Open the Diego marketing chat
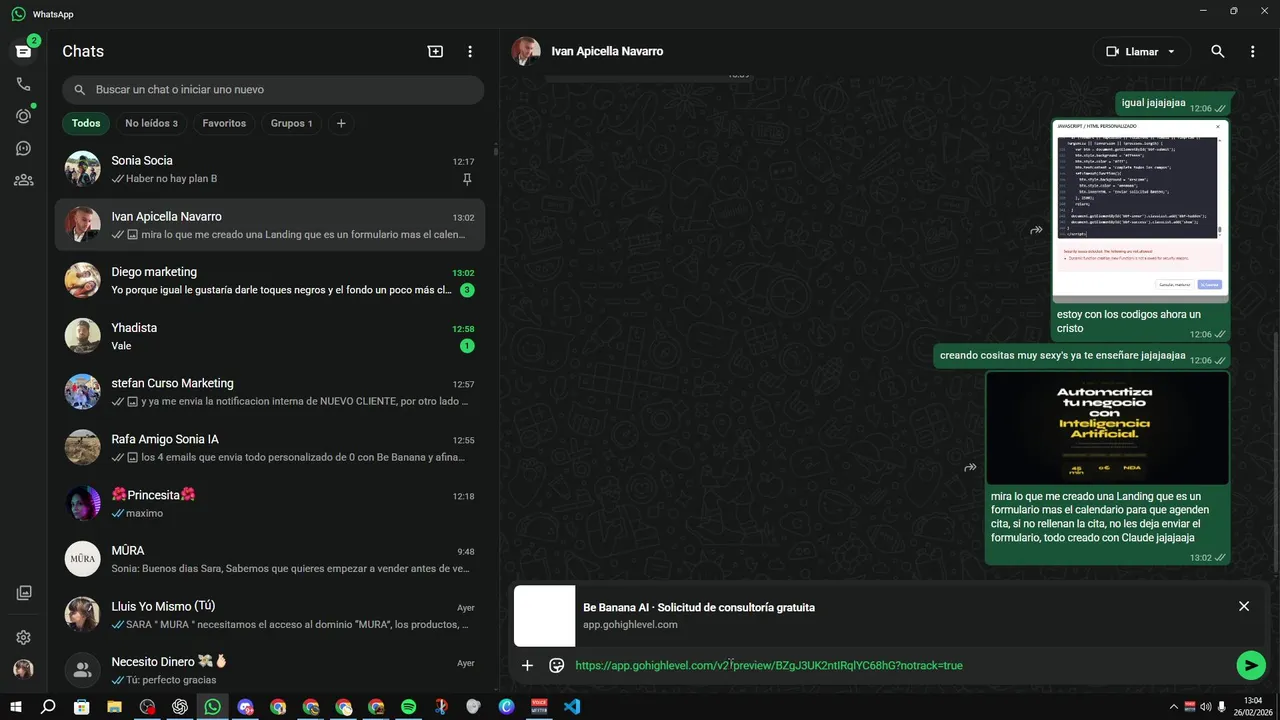 pyautogui.click(x=270, y=281)
